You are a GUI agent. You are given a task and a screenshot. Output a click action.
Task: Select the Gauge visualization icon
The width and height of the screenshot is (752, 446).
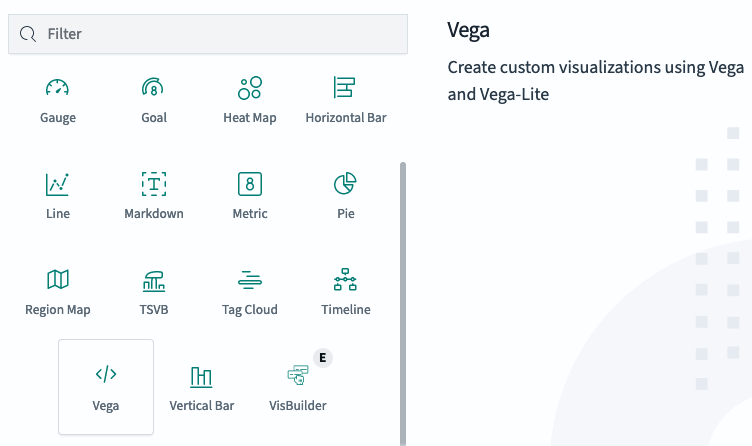coord(58,88)
